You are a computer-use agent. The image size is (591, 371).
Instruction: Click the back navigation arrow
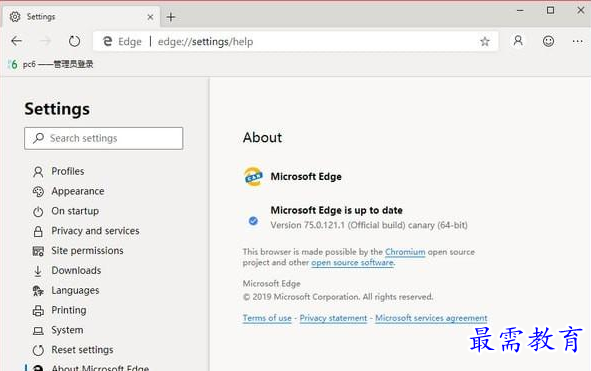(17, 41)
